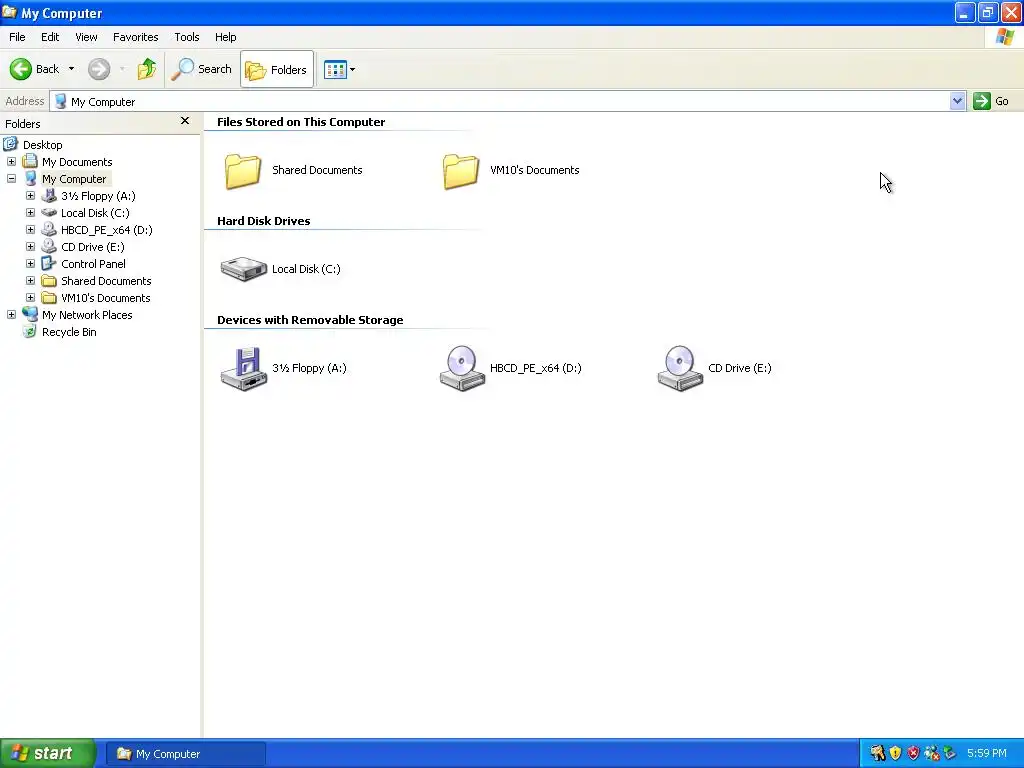The height and width of the screenshot is (768, 1024).
Task: Select Control Panel icon in tree
Action: (49, 263)
